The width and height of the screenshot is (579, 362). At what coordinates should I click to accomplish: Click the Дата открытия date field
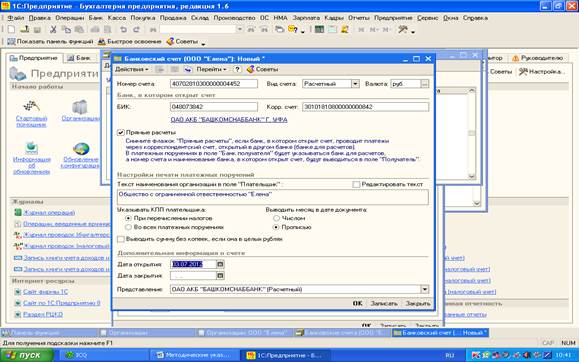(193, 264)
